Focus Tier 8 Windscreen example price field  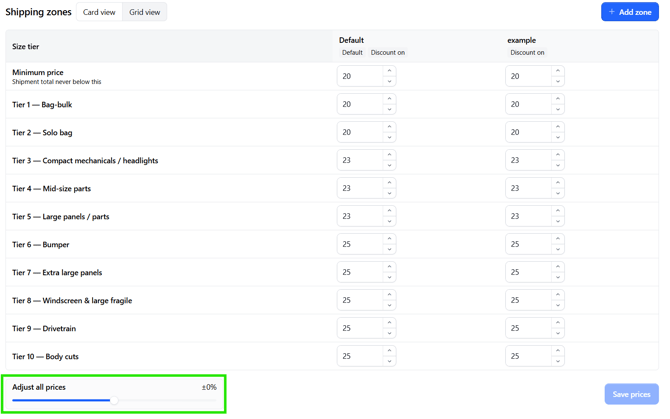535,300
